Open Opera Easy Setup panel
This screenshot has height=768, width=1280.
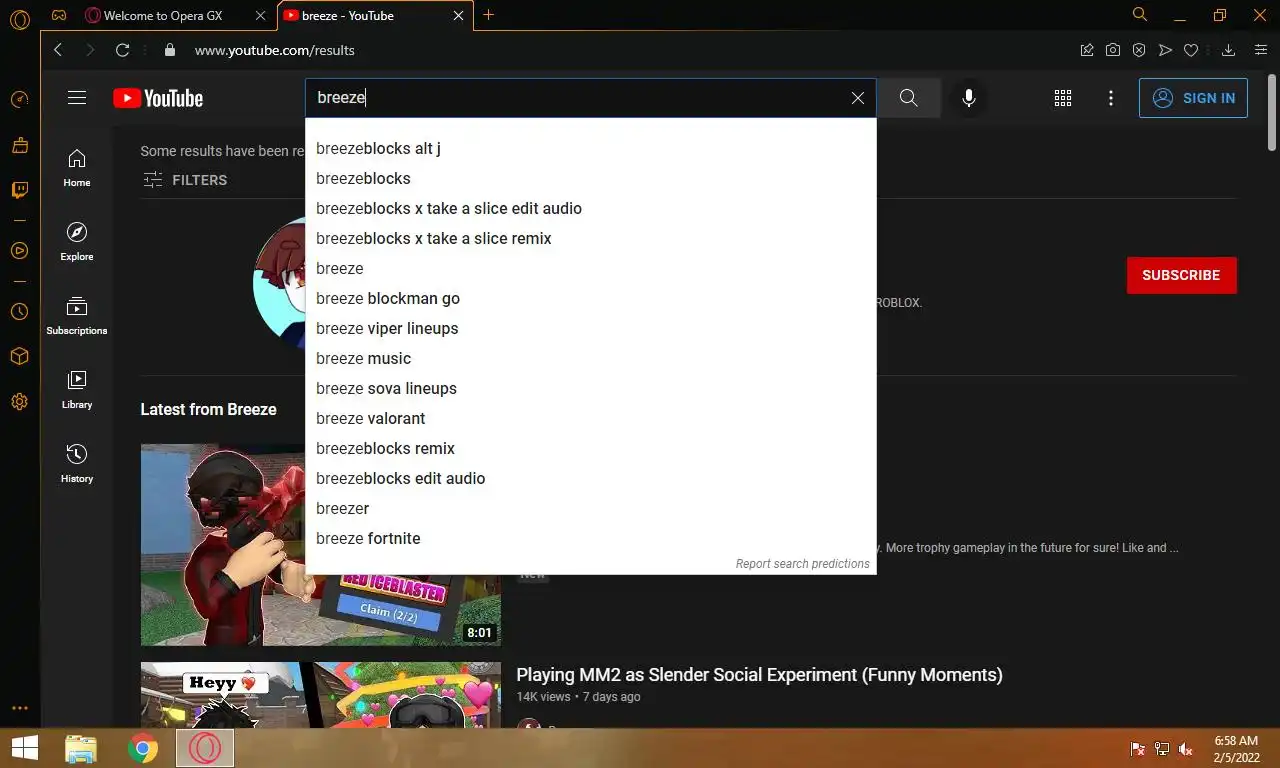click(x=1261, y=50)
